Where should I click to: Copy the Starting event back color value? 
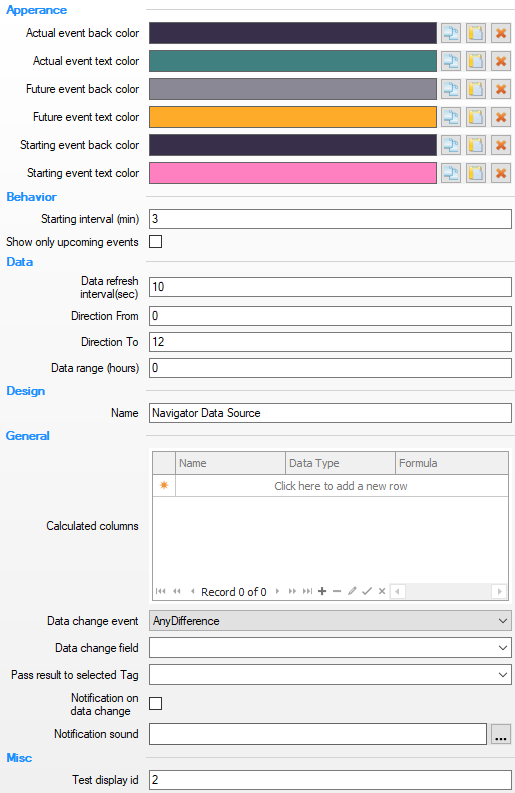click(450, 145)
